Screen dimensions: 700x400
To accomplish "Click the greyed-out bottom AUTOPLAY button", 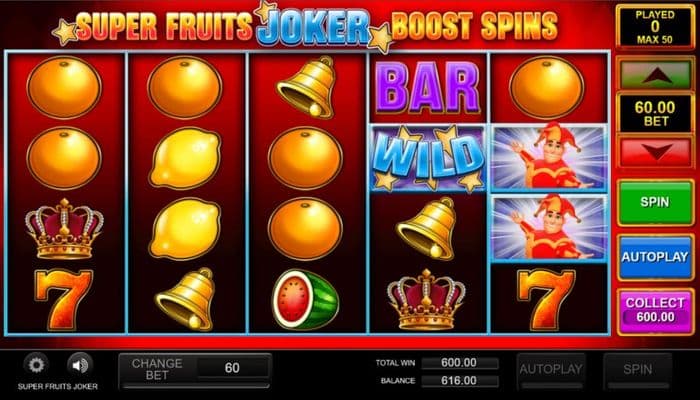I will coord(550,369).
